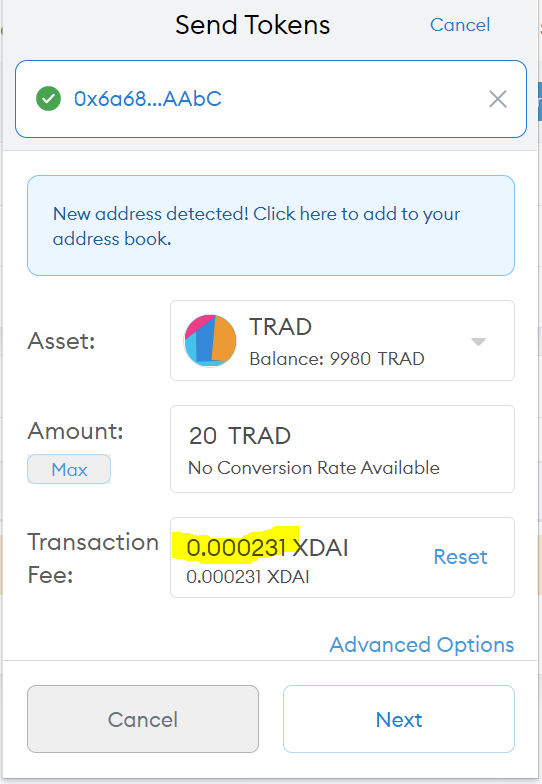Viewport: 542px width, 784px height.
Task: Click the Transaction Fee label
Action: pyautogui.click(x=93, y=558)
